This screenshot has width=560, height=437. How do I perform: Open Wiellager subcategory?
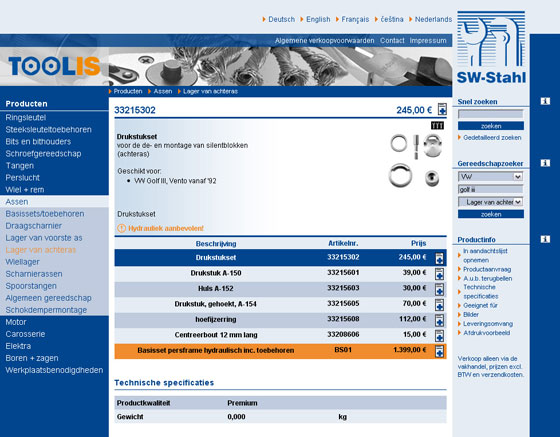point(22,262)
